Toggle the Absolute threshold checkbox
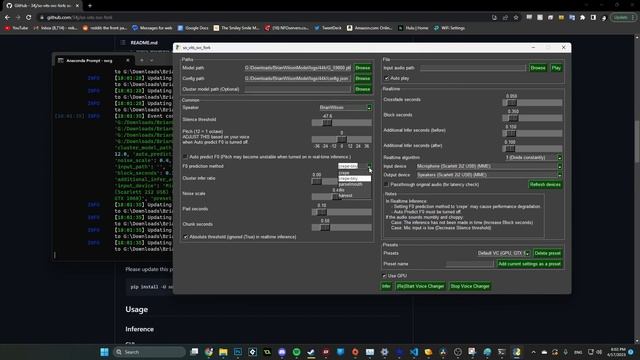This screenshot has height=360, width=640. (186, 237)
